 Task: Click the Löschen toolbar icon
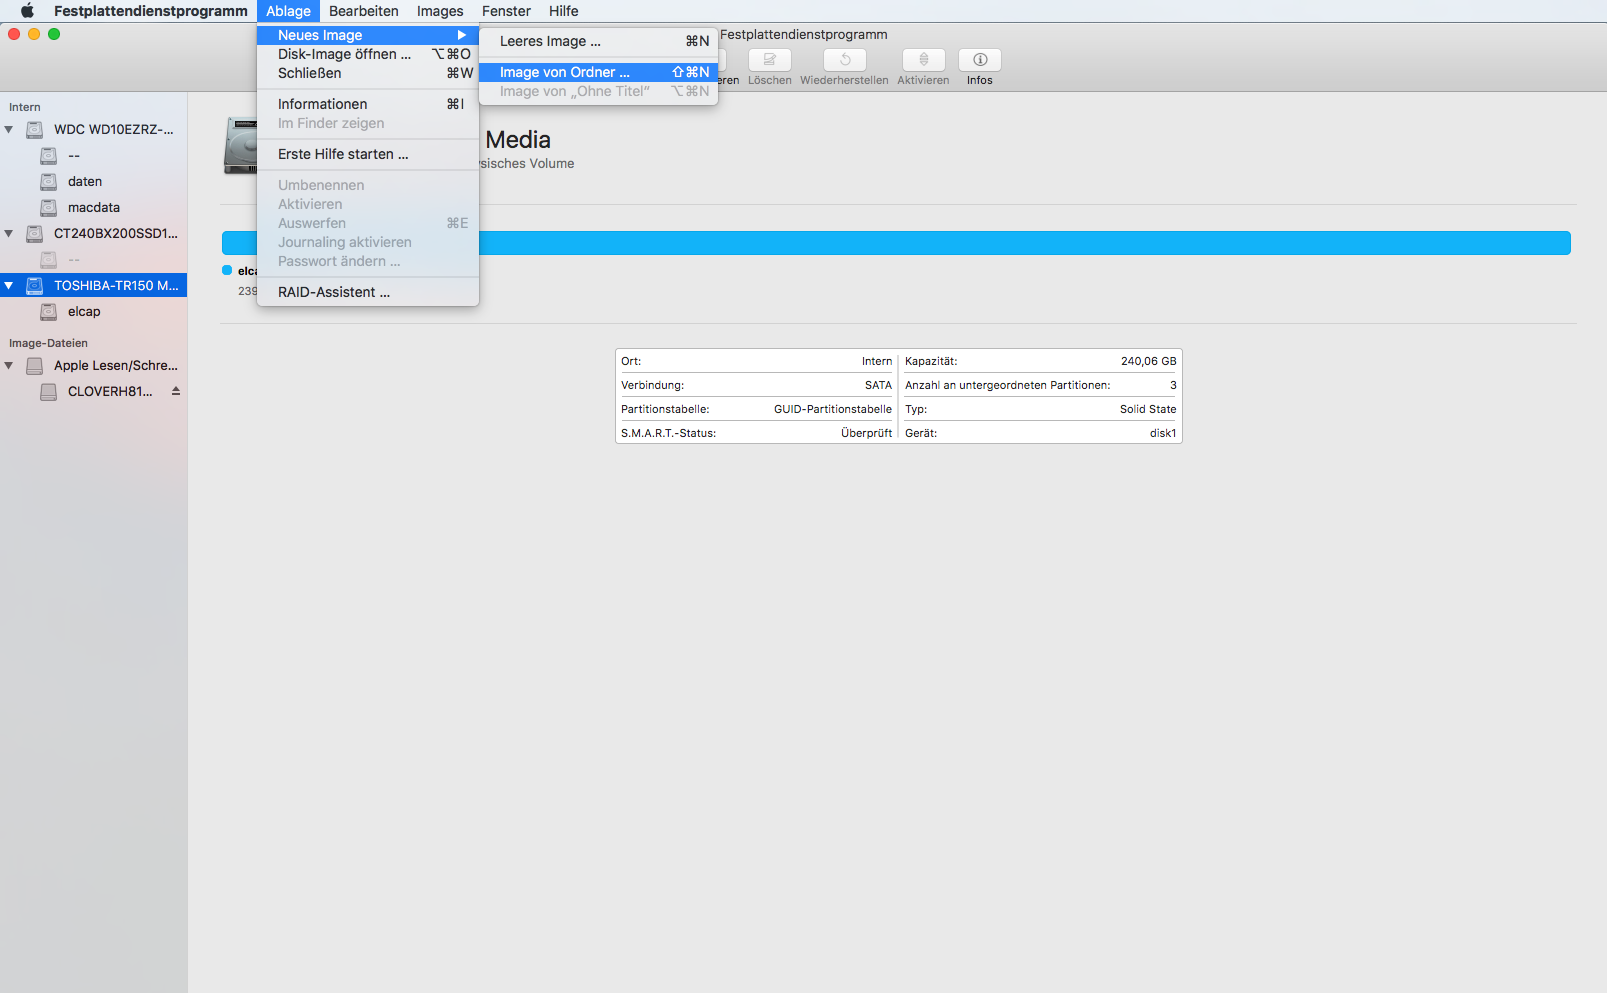(770, 60)
